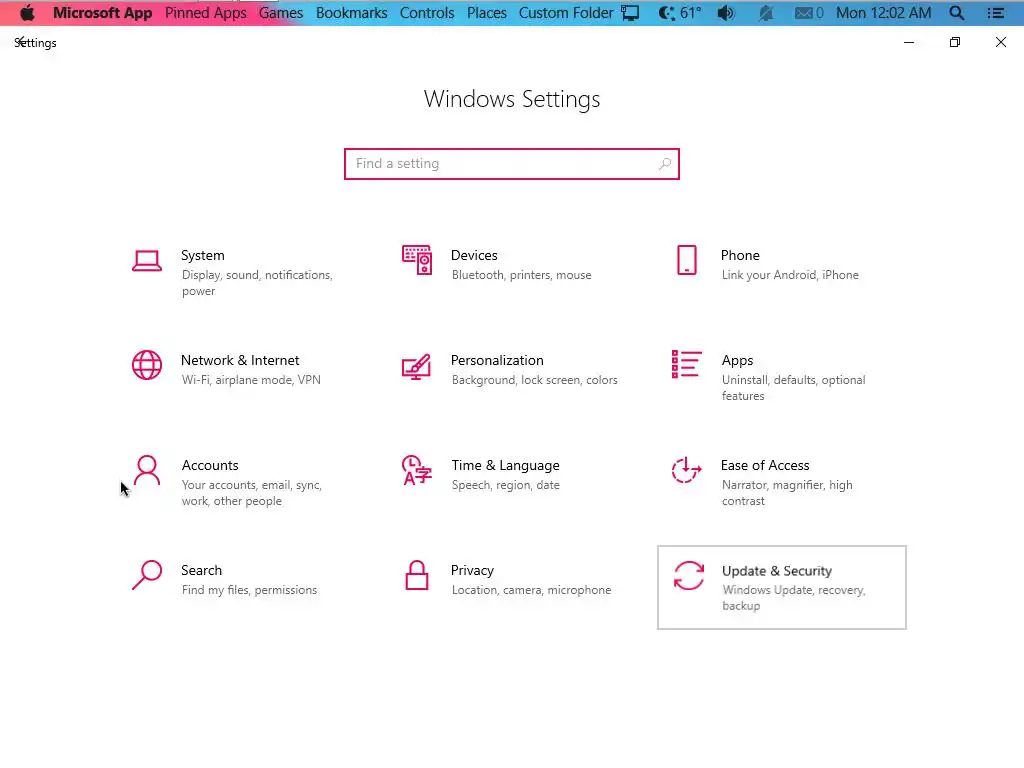Open the Search category heading
Viewport: 1024px width, 768px height.
[201, 571]
